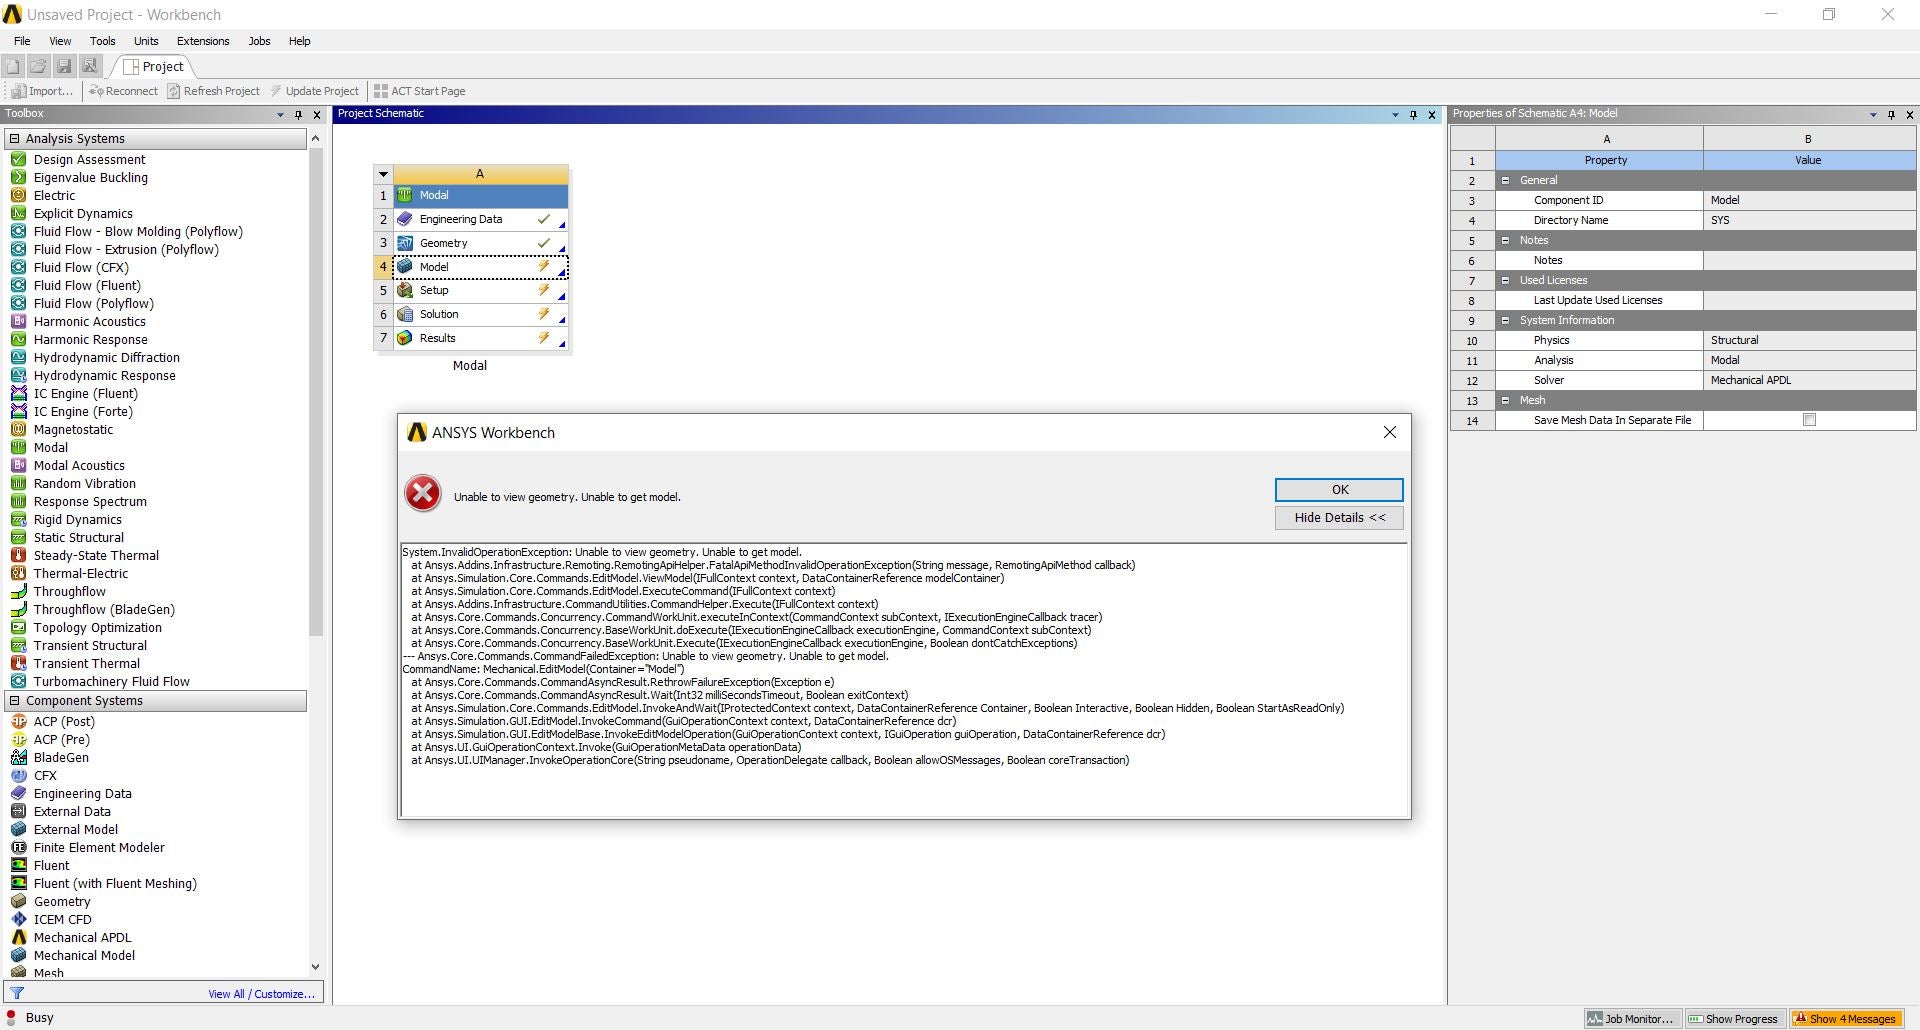Select Harmonic Acoustics icon in Toolbox
The height and width of the screenshot is (1030, 1920).
tap(18, 321)
